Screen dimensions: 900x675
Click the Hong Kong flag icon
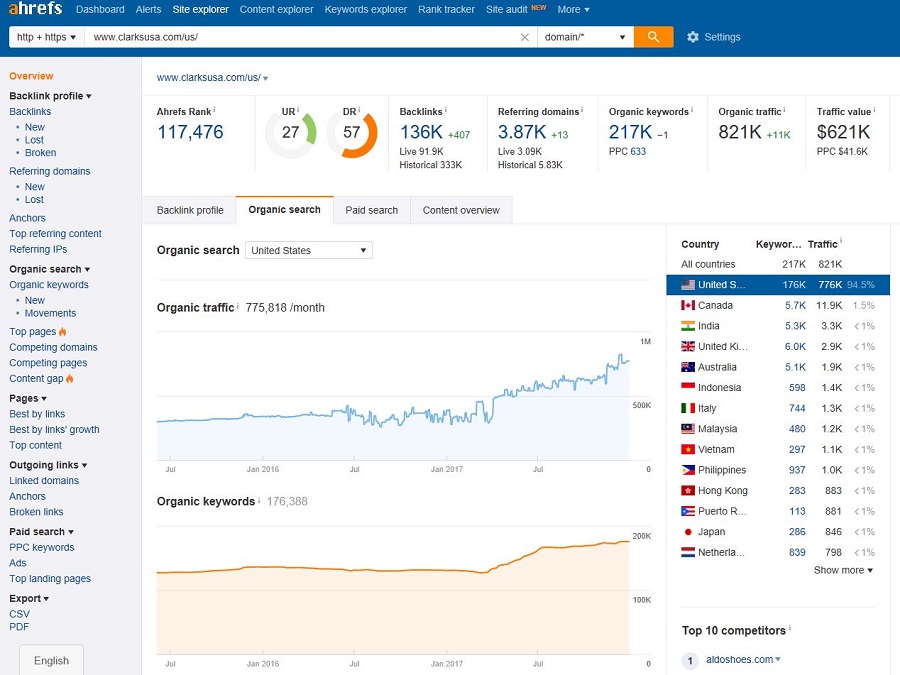688,491
